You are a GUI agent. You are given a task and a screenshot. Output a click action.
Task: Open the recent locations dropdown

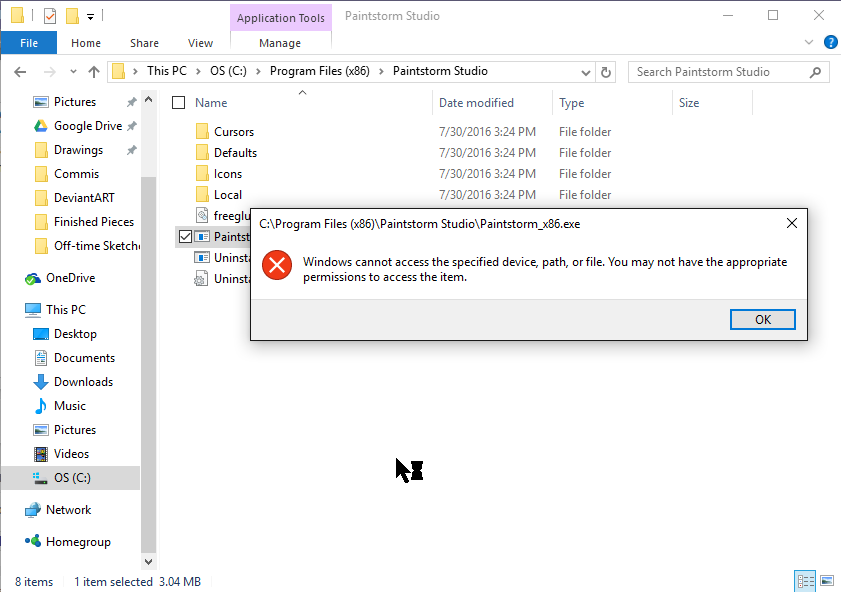73,72
